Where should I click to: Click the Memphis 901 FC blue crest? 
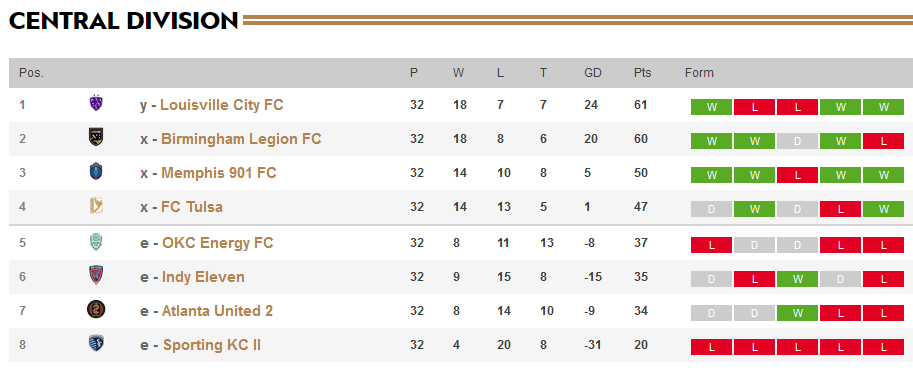96,171
